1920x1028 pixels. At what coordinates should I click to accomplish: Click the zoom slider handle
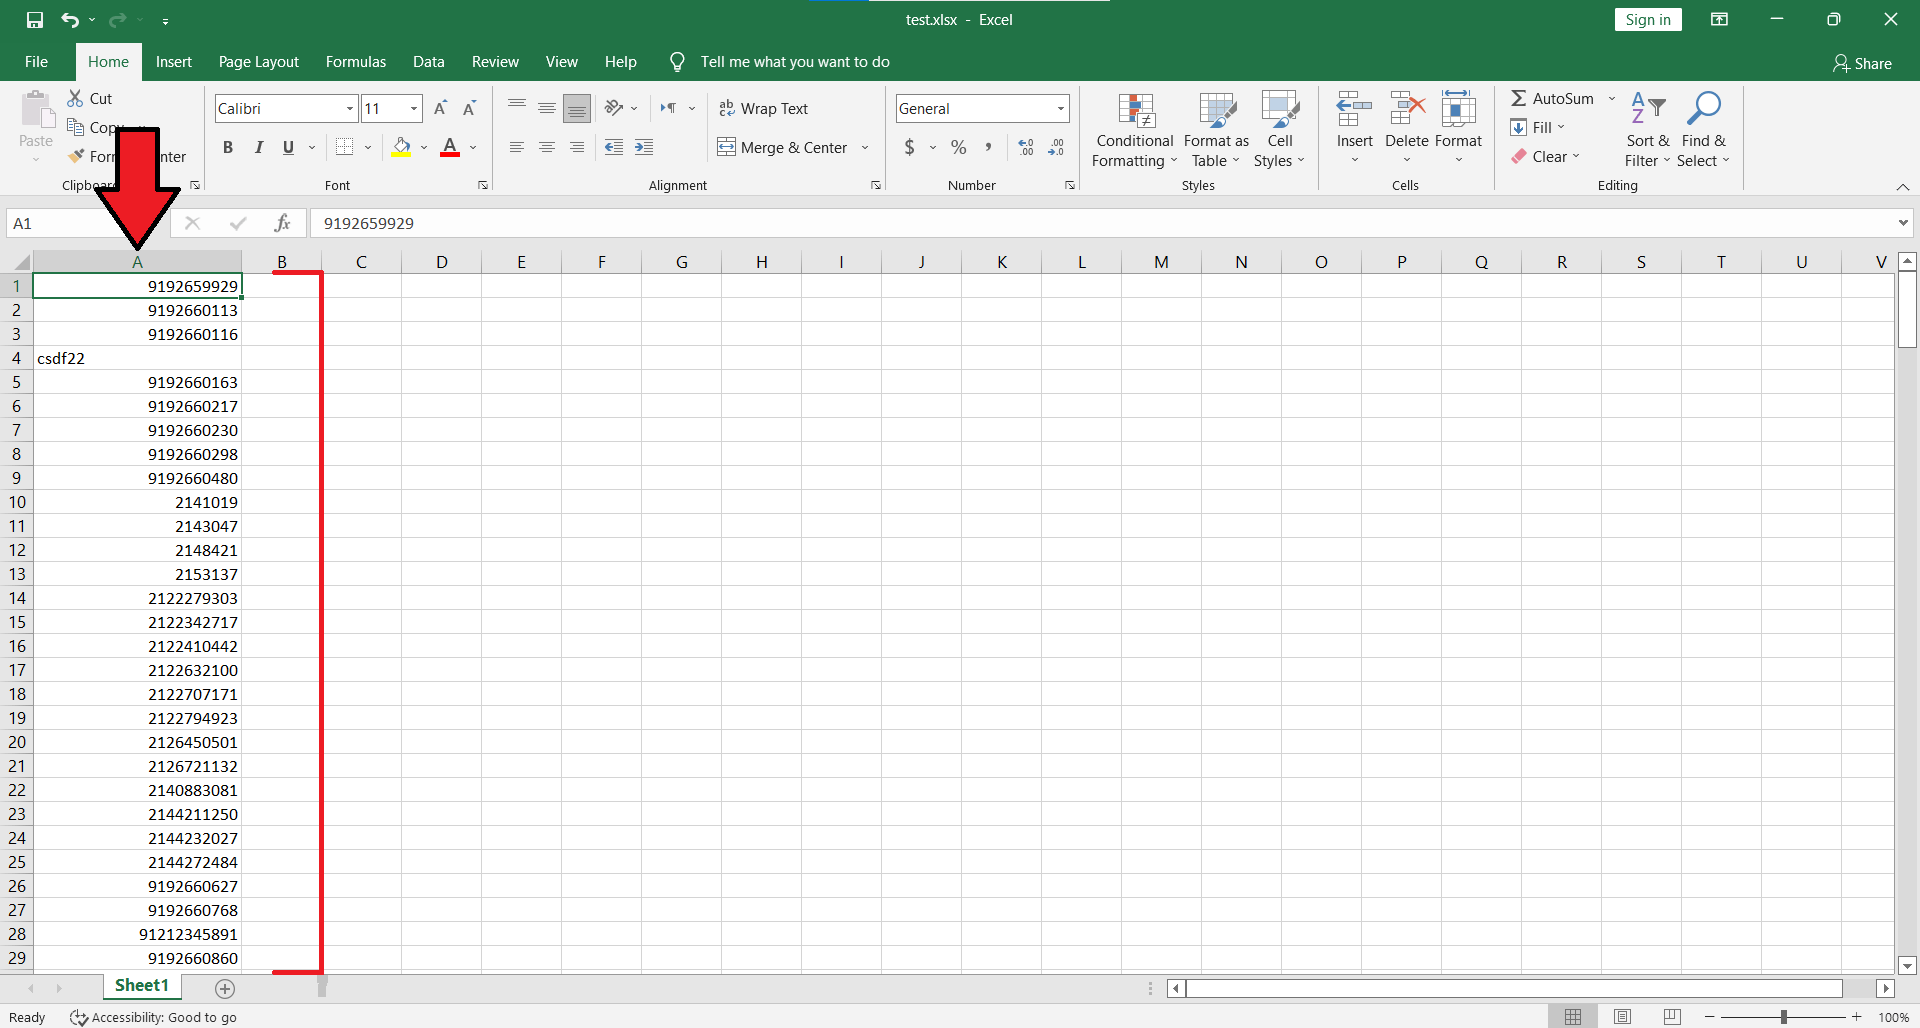tap(1783, 1017)
